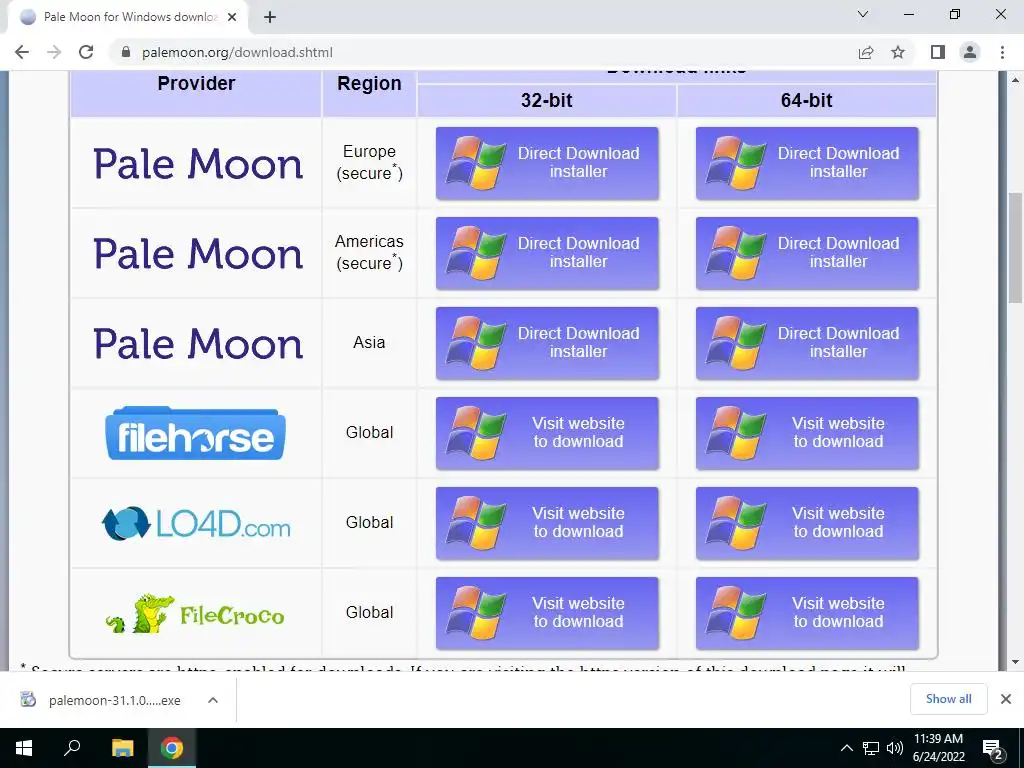
Task: Click the Provider column header
Action: (x=196, y=84)
